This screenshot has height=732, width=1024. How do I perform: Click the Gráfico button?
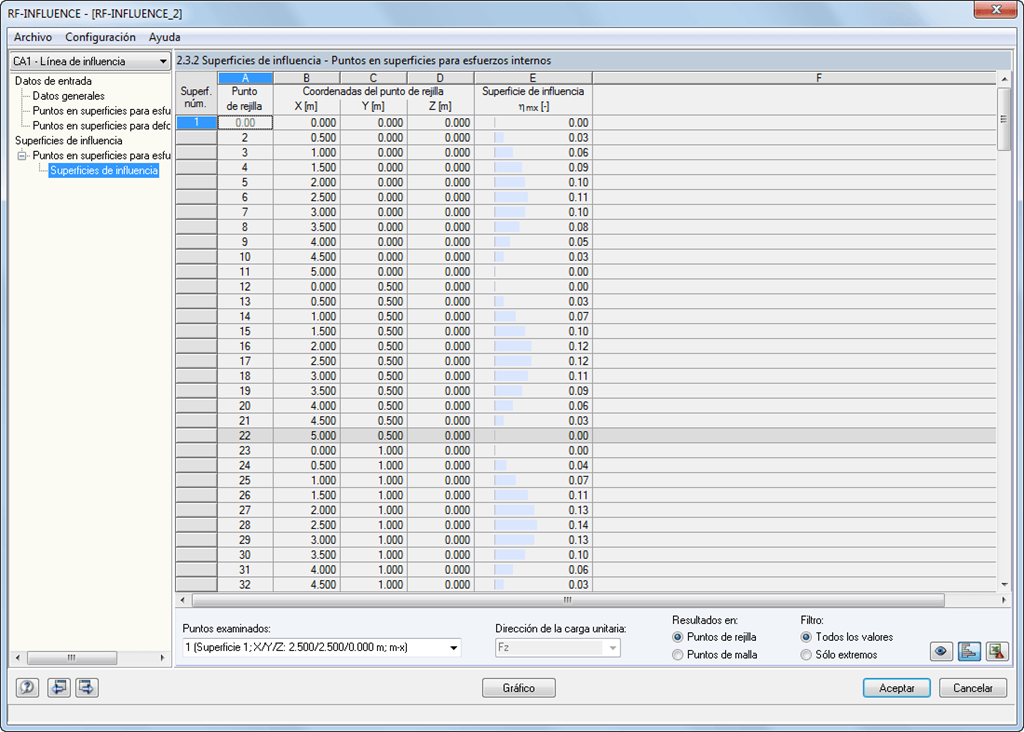(x=519, y=688)
